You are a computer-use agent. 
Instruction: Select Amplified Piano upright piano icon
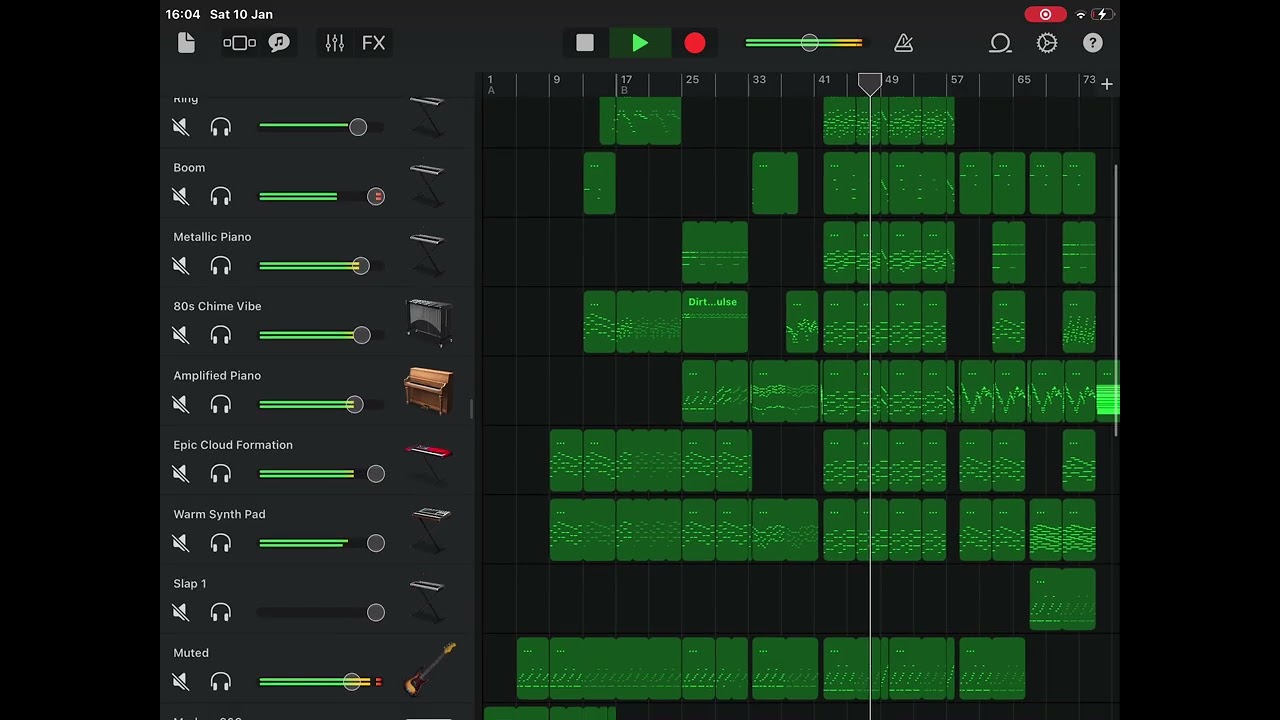coord(429,391)
